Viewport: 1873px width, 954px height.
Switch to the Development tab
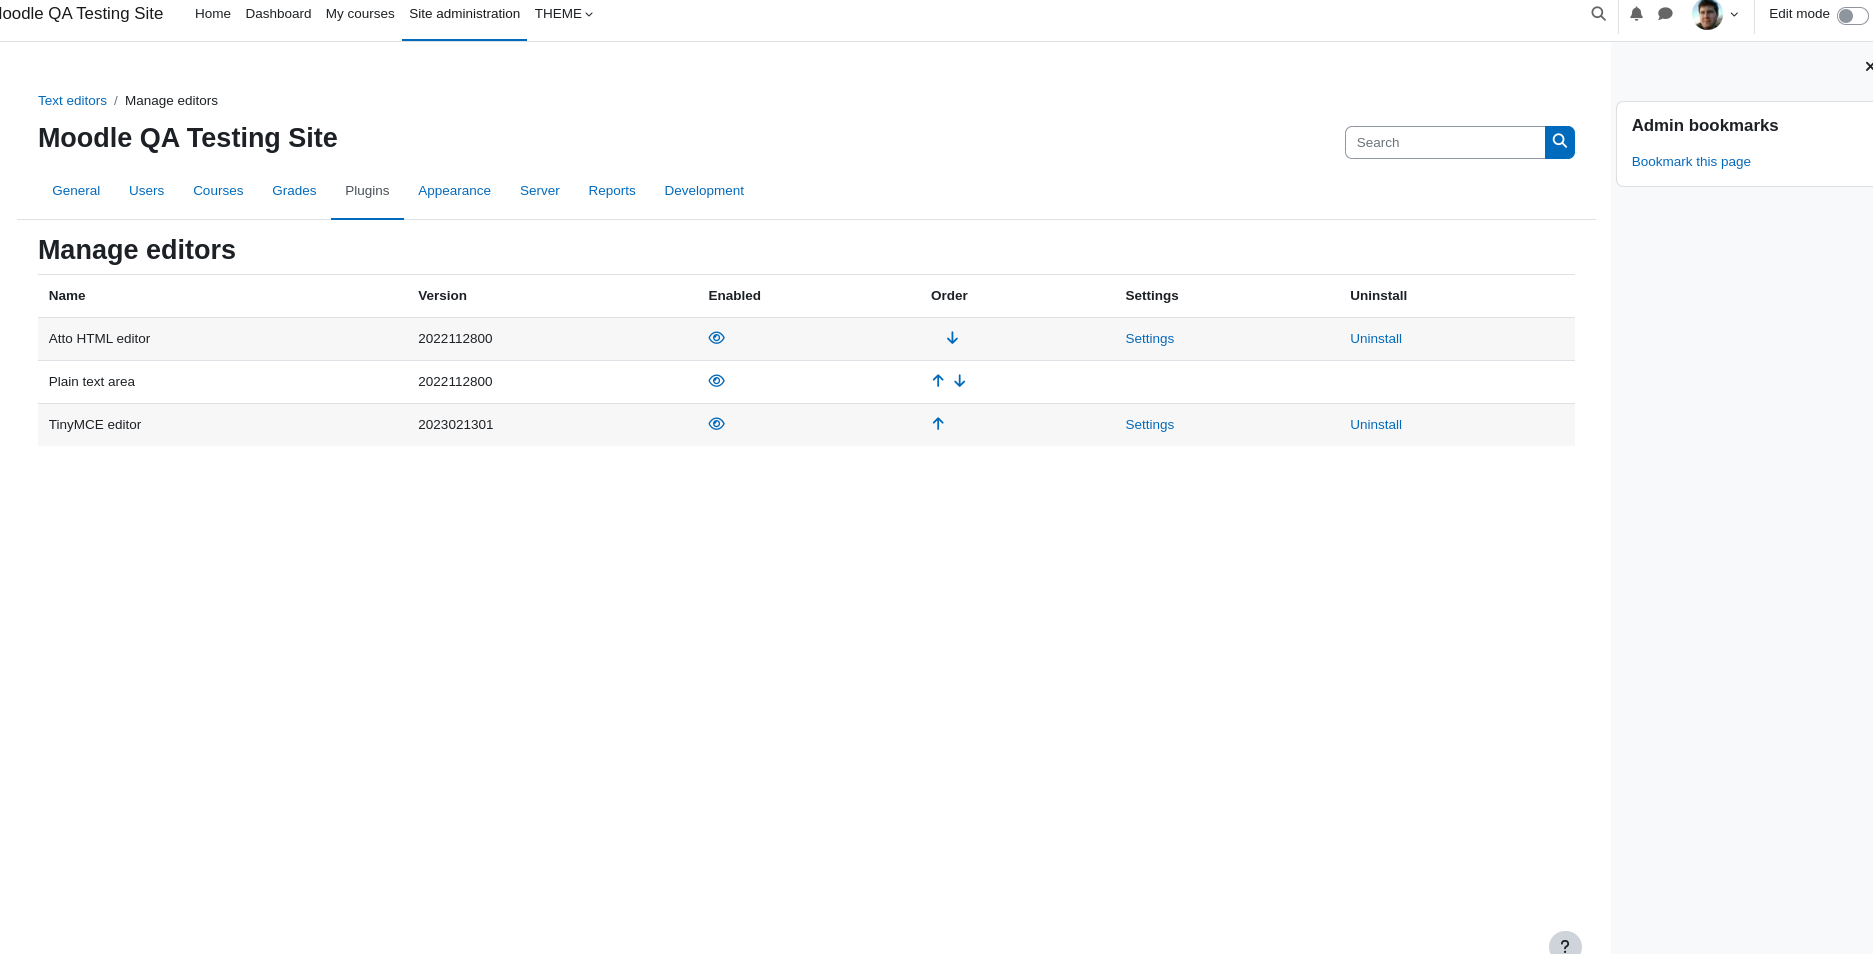coord(704,191)
